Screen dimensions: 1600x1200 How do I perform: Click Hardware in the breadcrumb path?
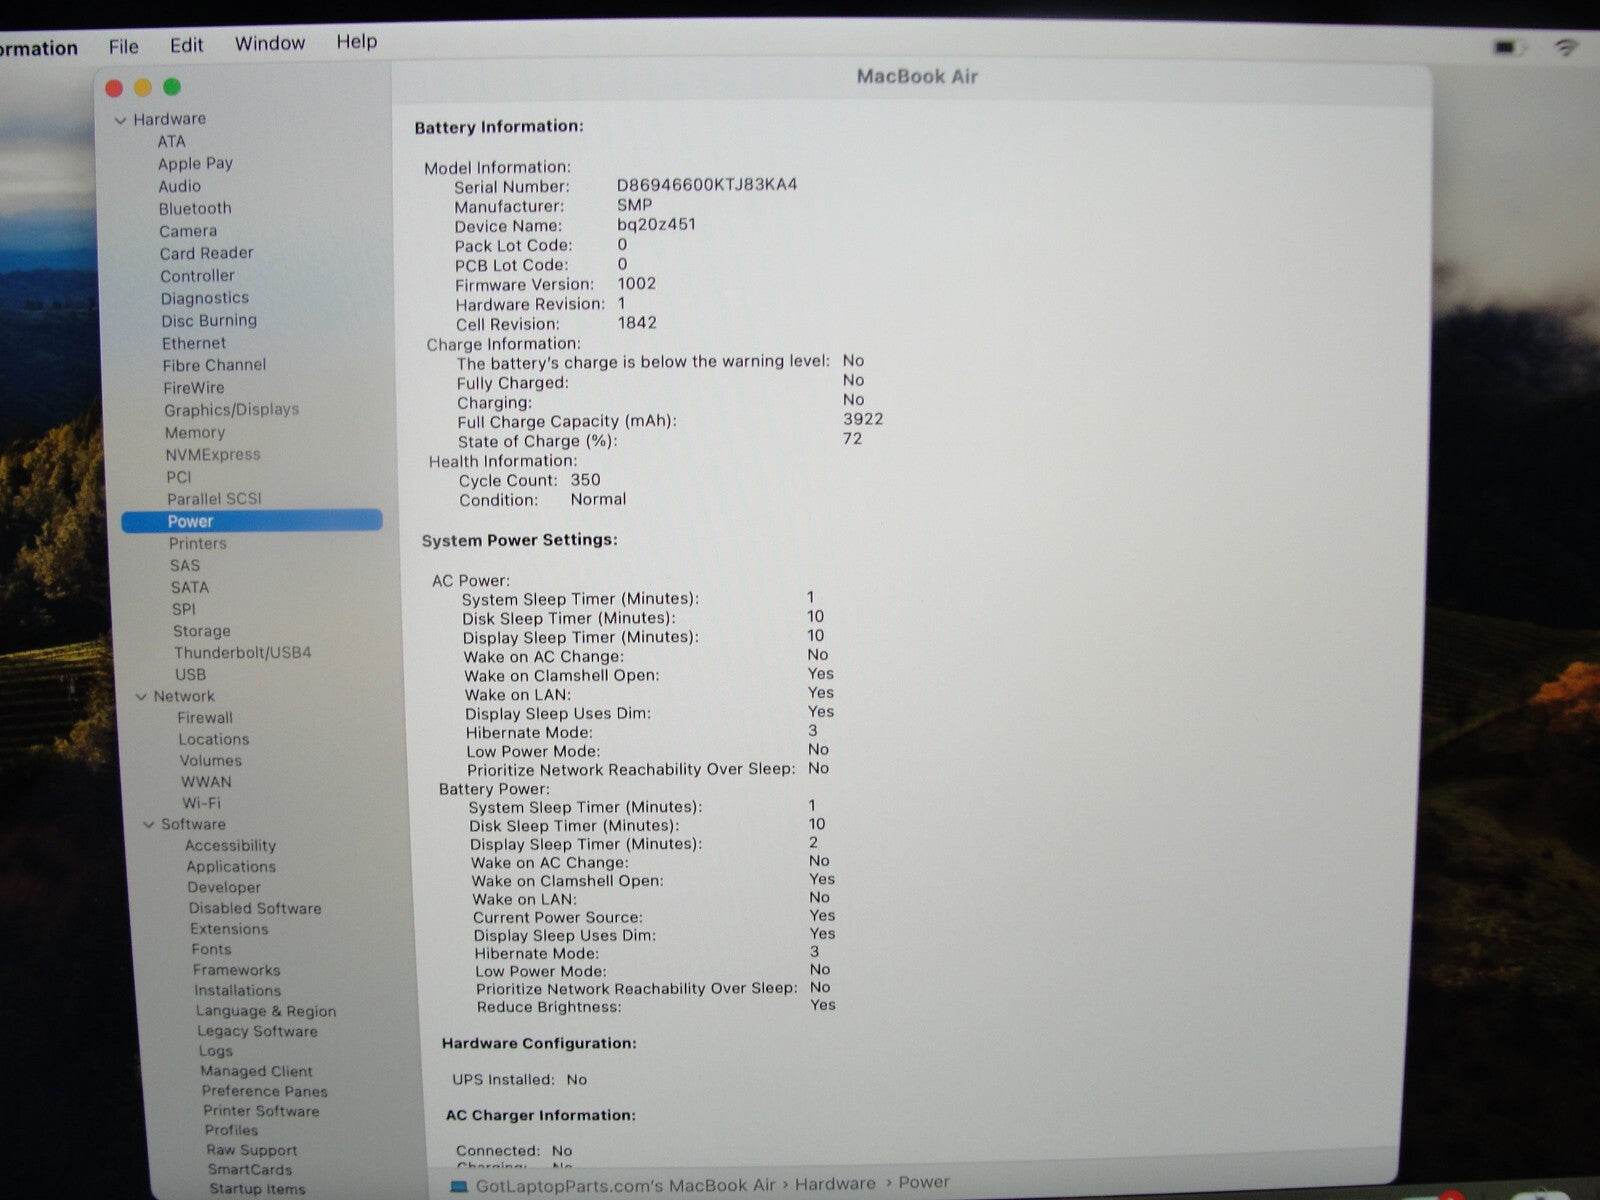835,1183
